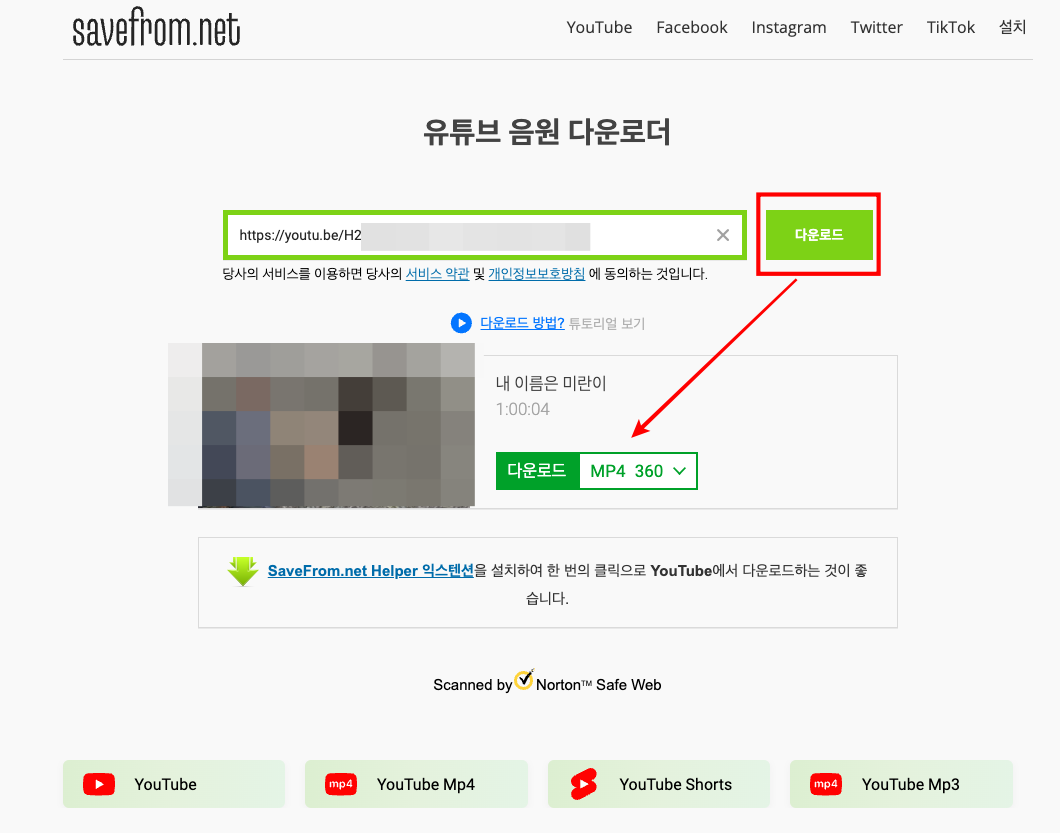
Task: Open Instagram in the top navigation
Action: click(789, 28)
